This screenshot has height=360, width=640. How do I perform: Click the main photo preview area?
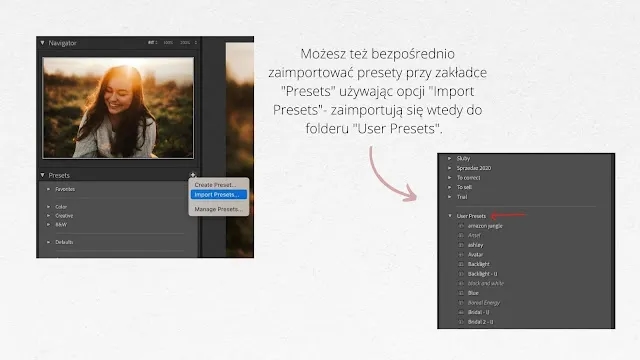point(240,149)
